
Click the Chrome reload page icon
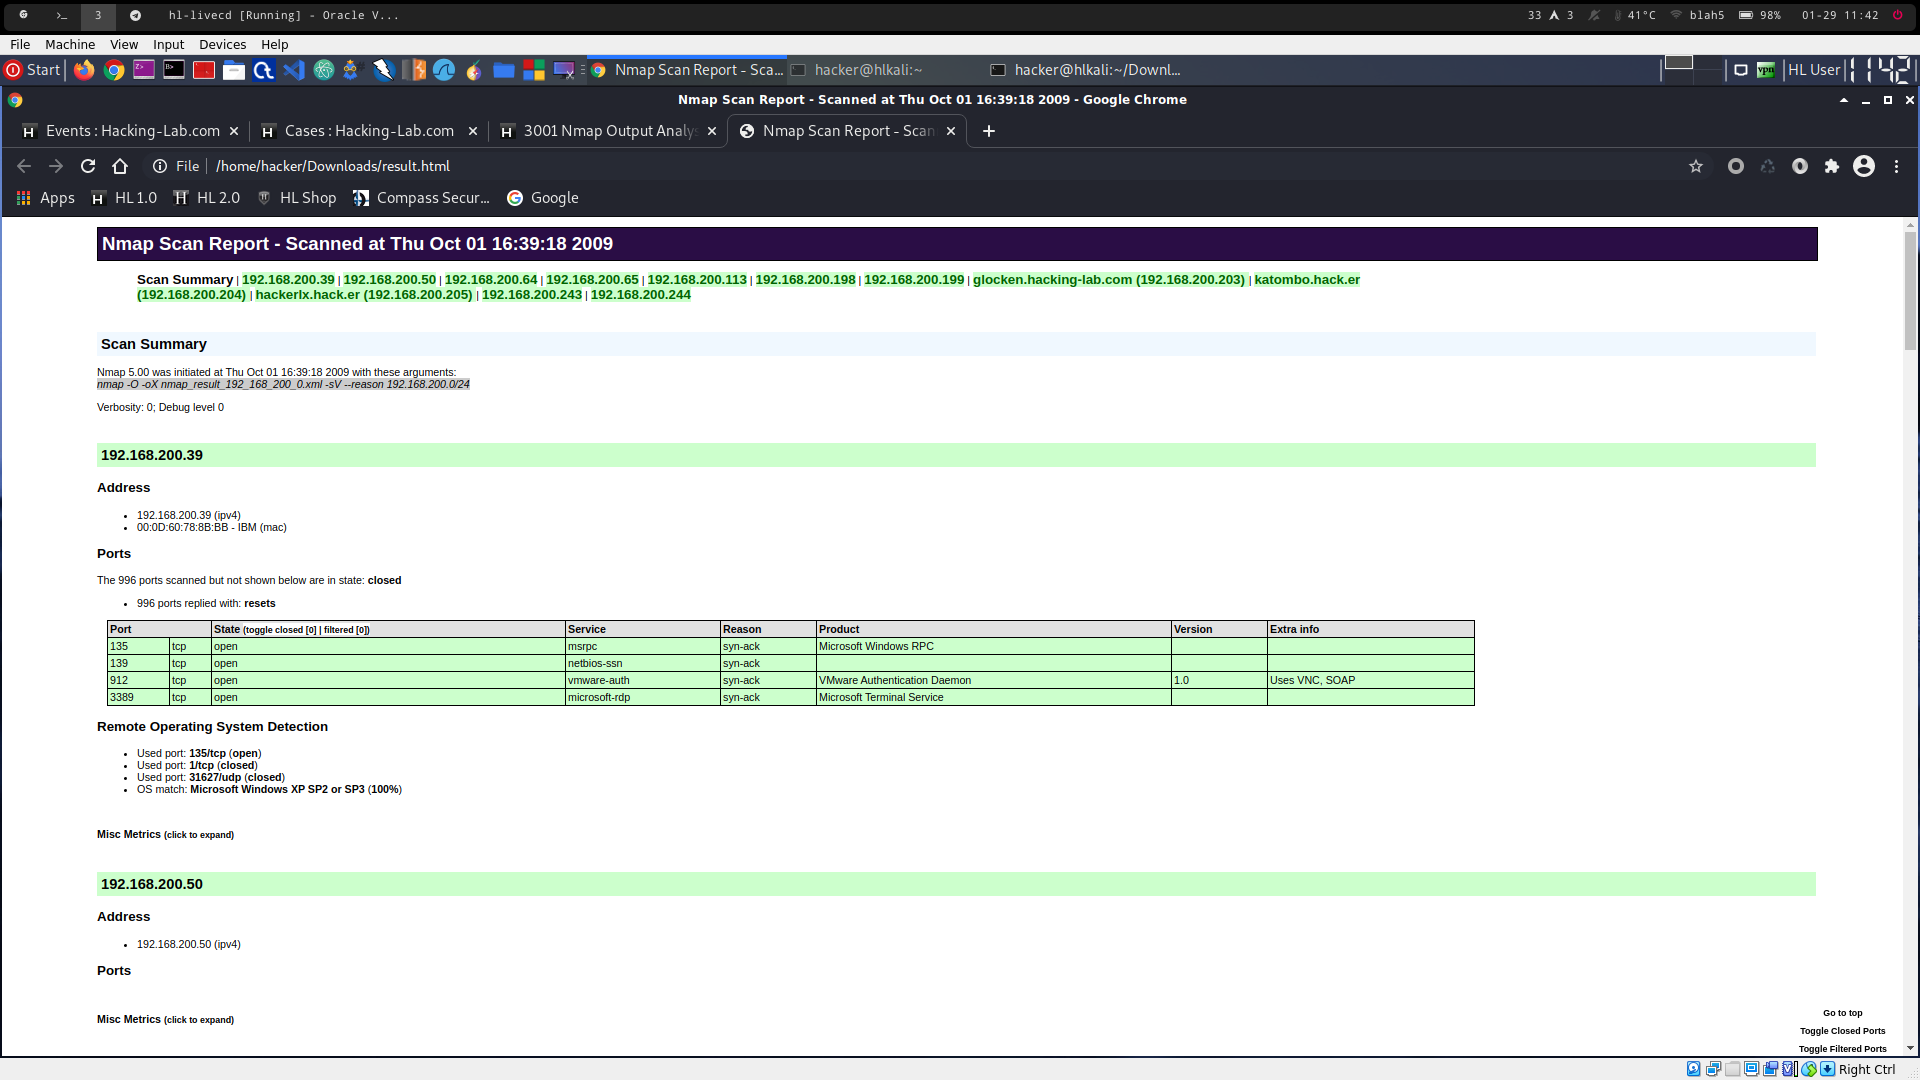[x=88, y=166]
